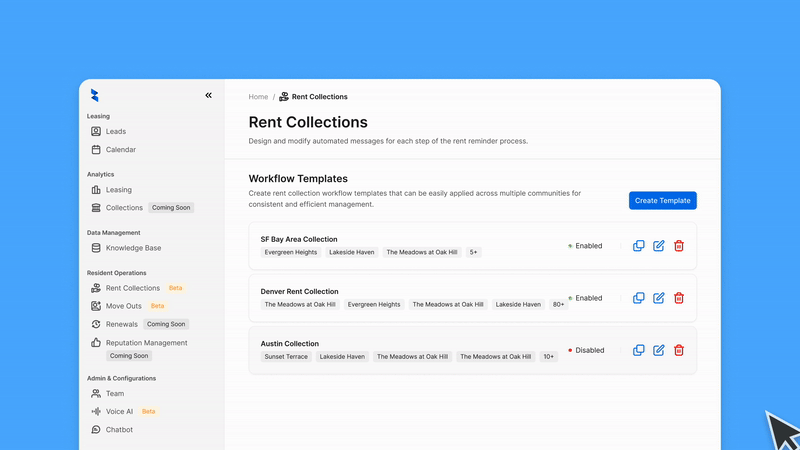Viewport: 800px width, 450px height.
Task: Click the Renewals refresh-clock icon
Action: pos(96,324)
